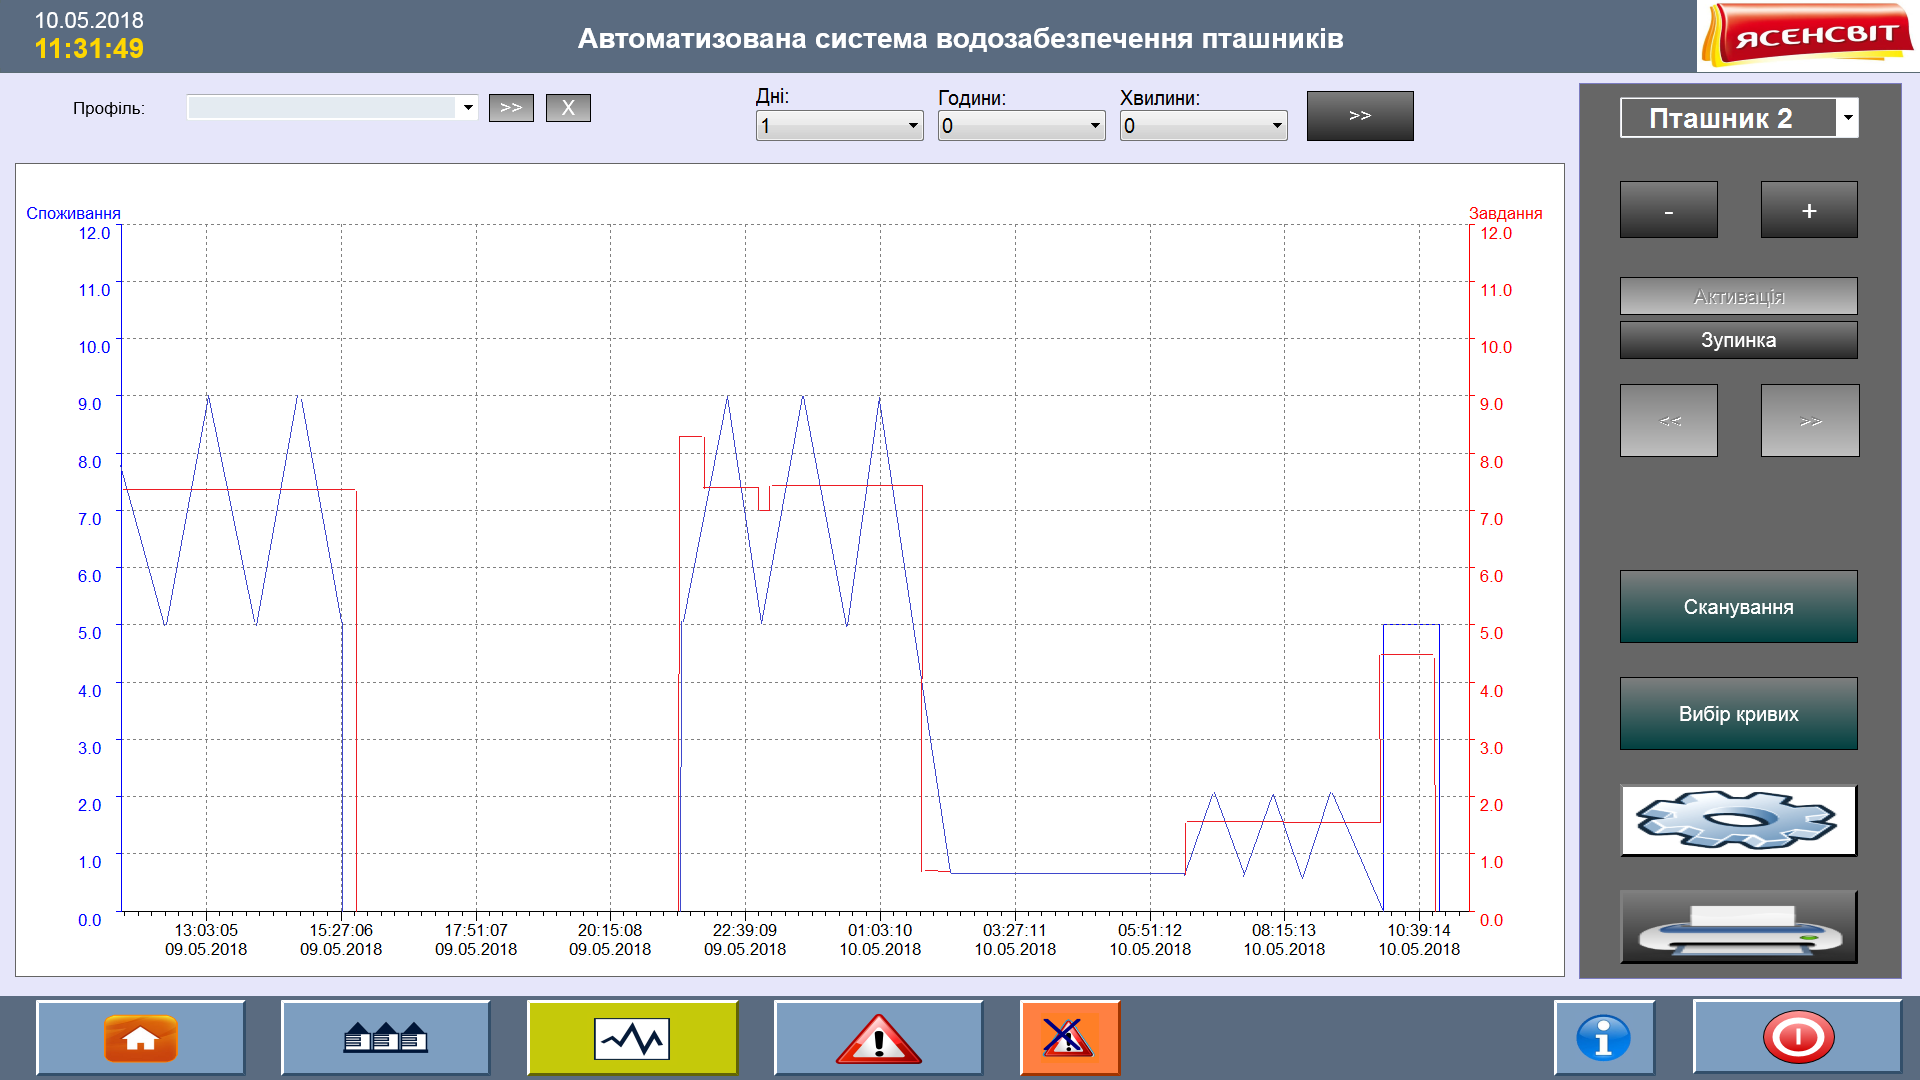The image size is (1920, 1080).
Task: Open the Дні dropdown list
Action: tap(912, 126)
